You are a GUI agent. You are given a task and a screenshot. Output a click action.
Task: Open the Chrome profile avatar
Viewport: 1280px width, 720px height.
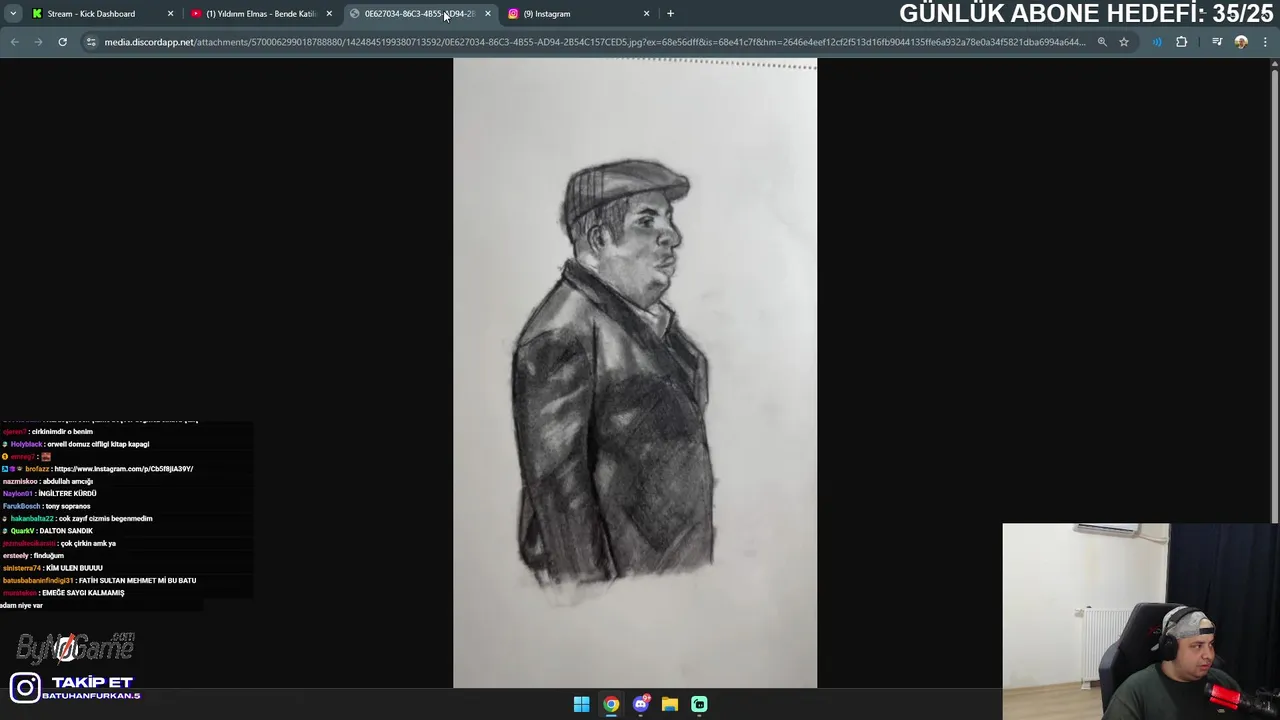[x=1241, y=42]
